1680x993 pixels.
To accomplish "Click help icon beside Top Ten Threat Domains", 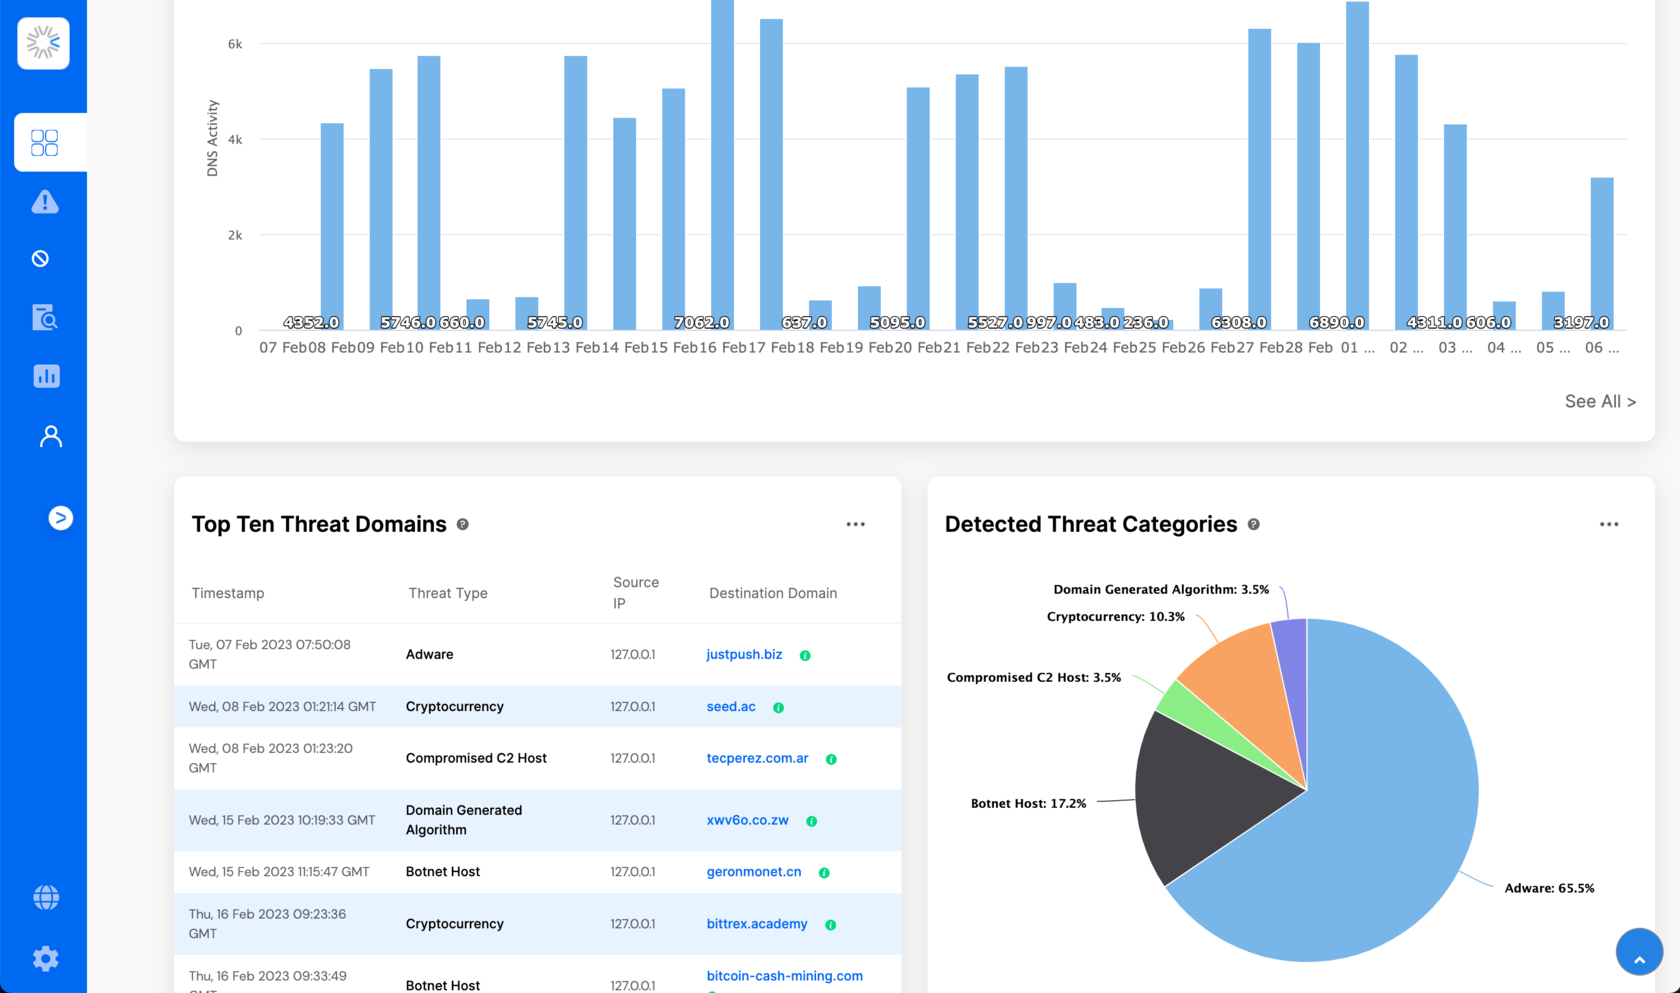I will tap(463, 524).
